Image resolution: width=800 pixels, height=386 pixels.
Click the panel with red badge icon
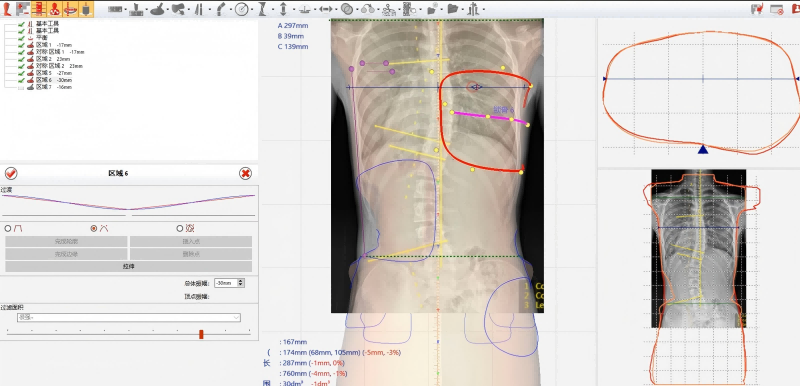pyautogui.click(x=777, y=9)
